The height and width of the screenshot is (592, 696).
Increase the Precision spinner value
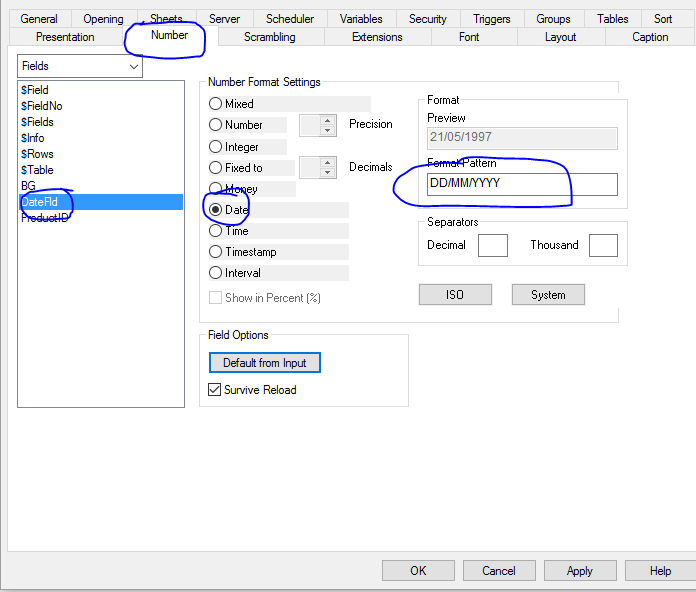(x=328, y=120)
